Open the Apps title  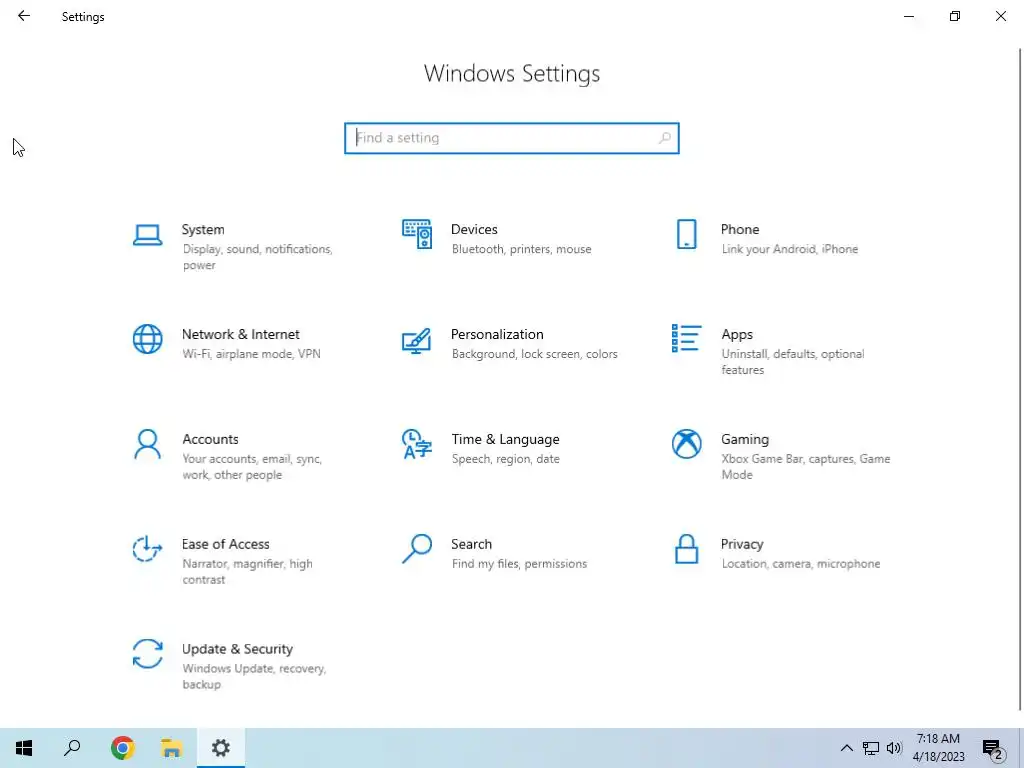tap(737, 334)
